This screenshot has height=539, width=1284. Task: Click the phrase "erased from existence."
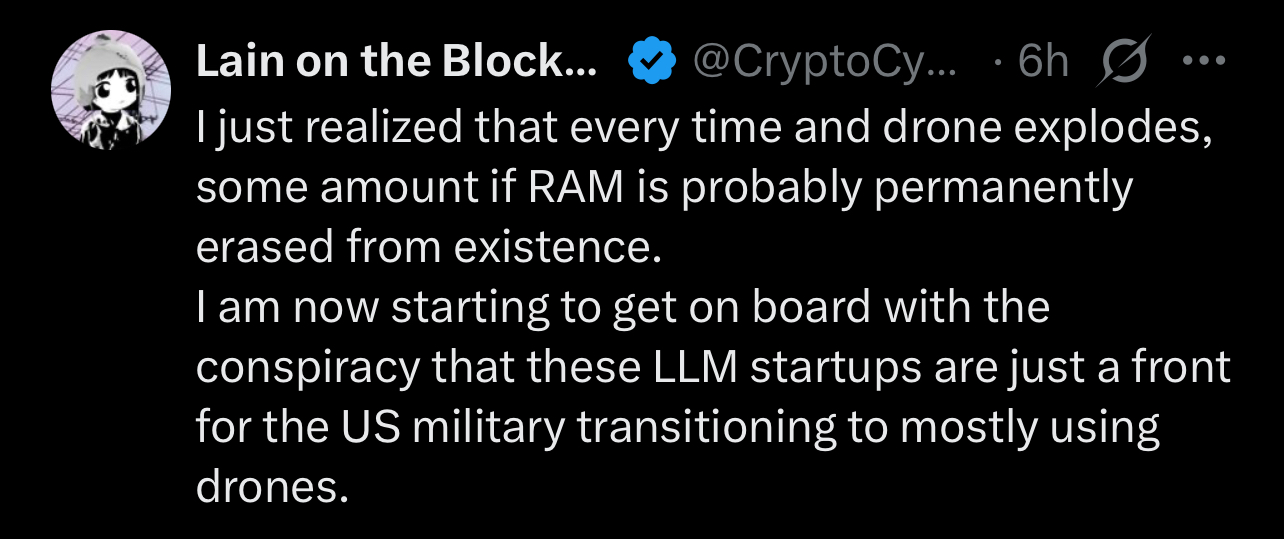(x=430, y=248)
